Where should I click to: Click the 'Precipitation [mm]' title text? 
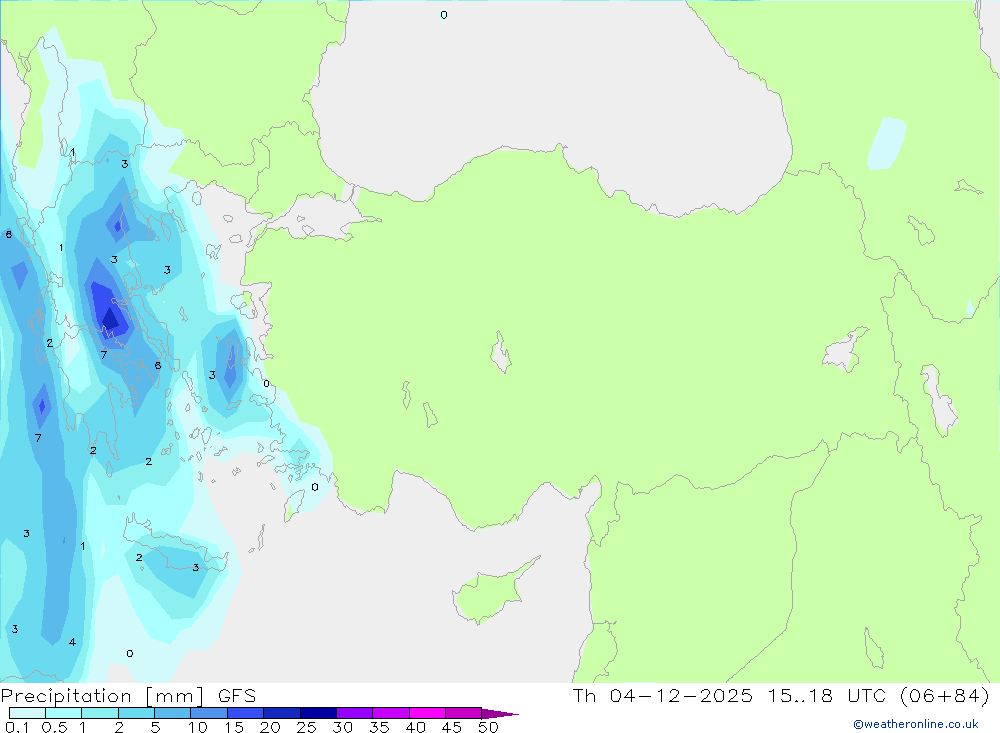(102, 696)
